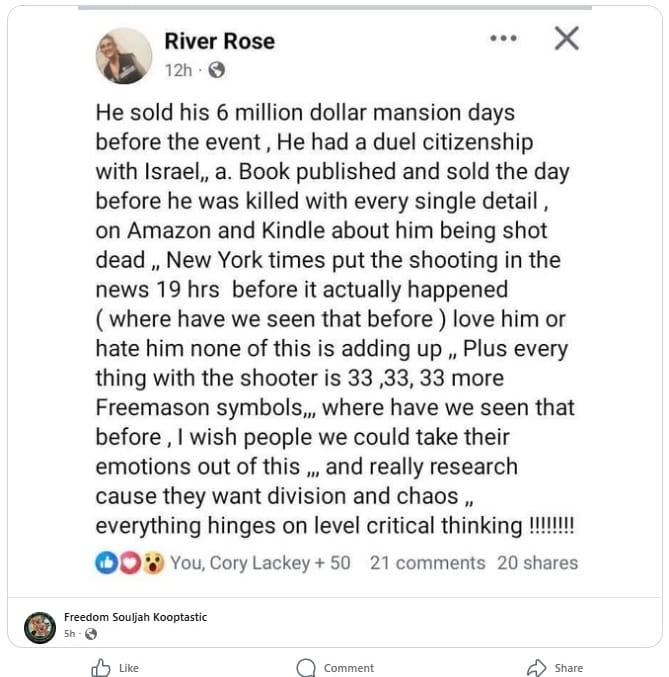Image resolution: width=669 pixels, height=677 pixels.
Task: Open the 21 comments link
Action: 427,563
